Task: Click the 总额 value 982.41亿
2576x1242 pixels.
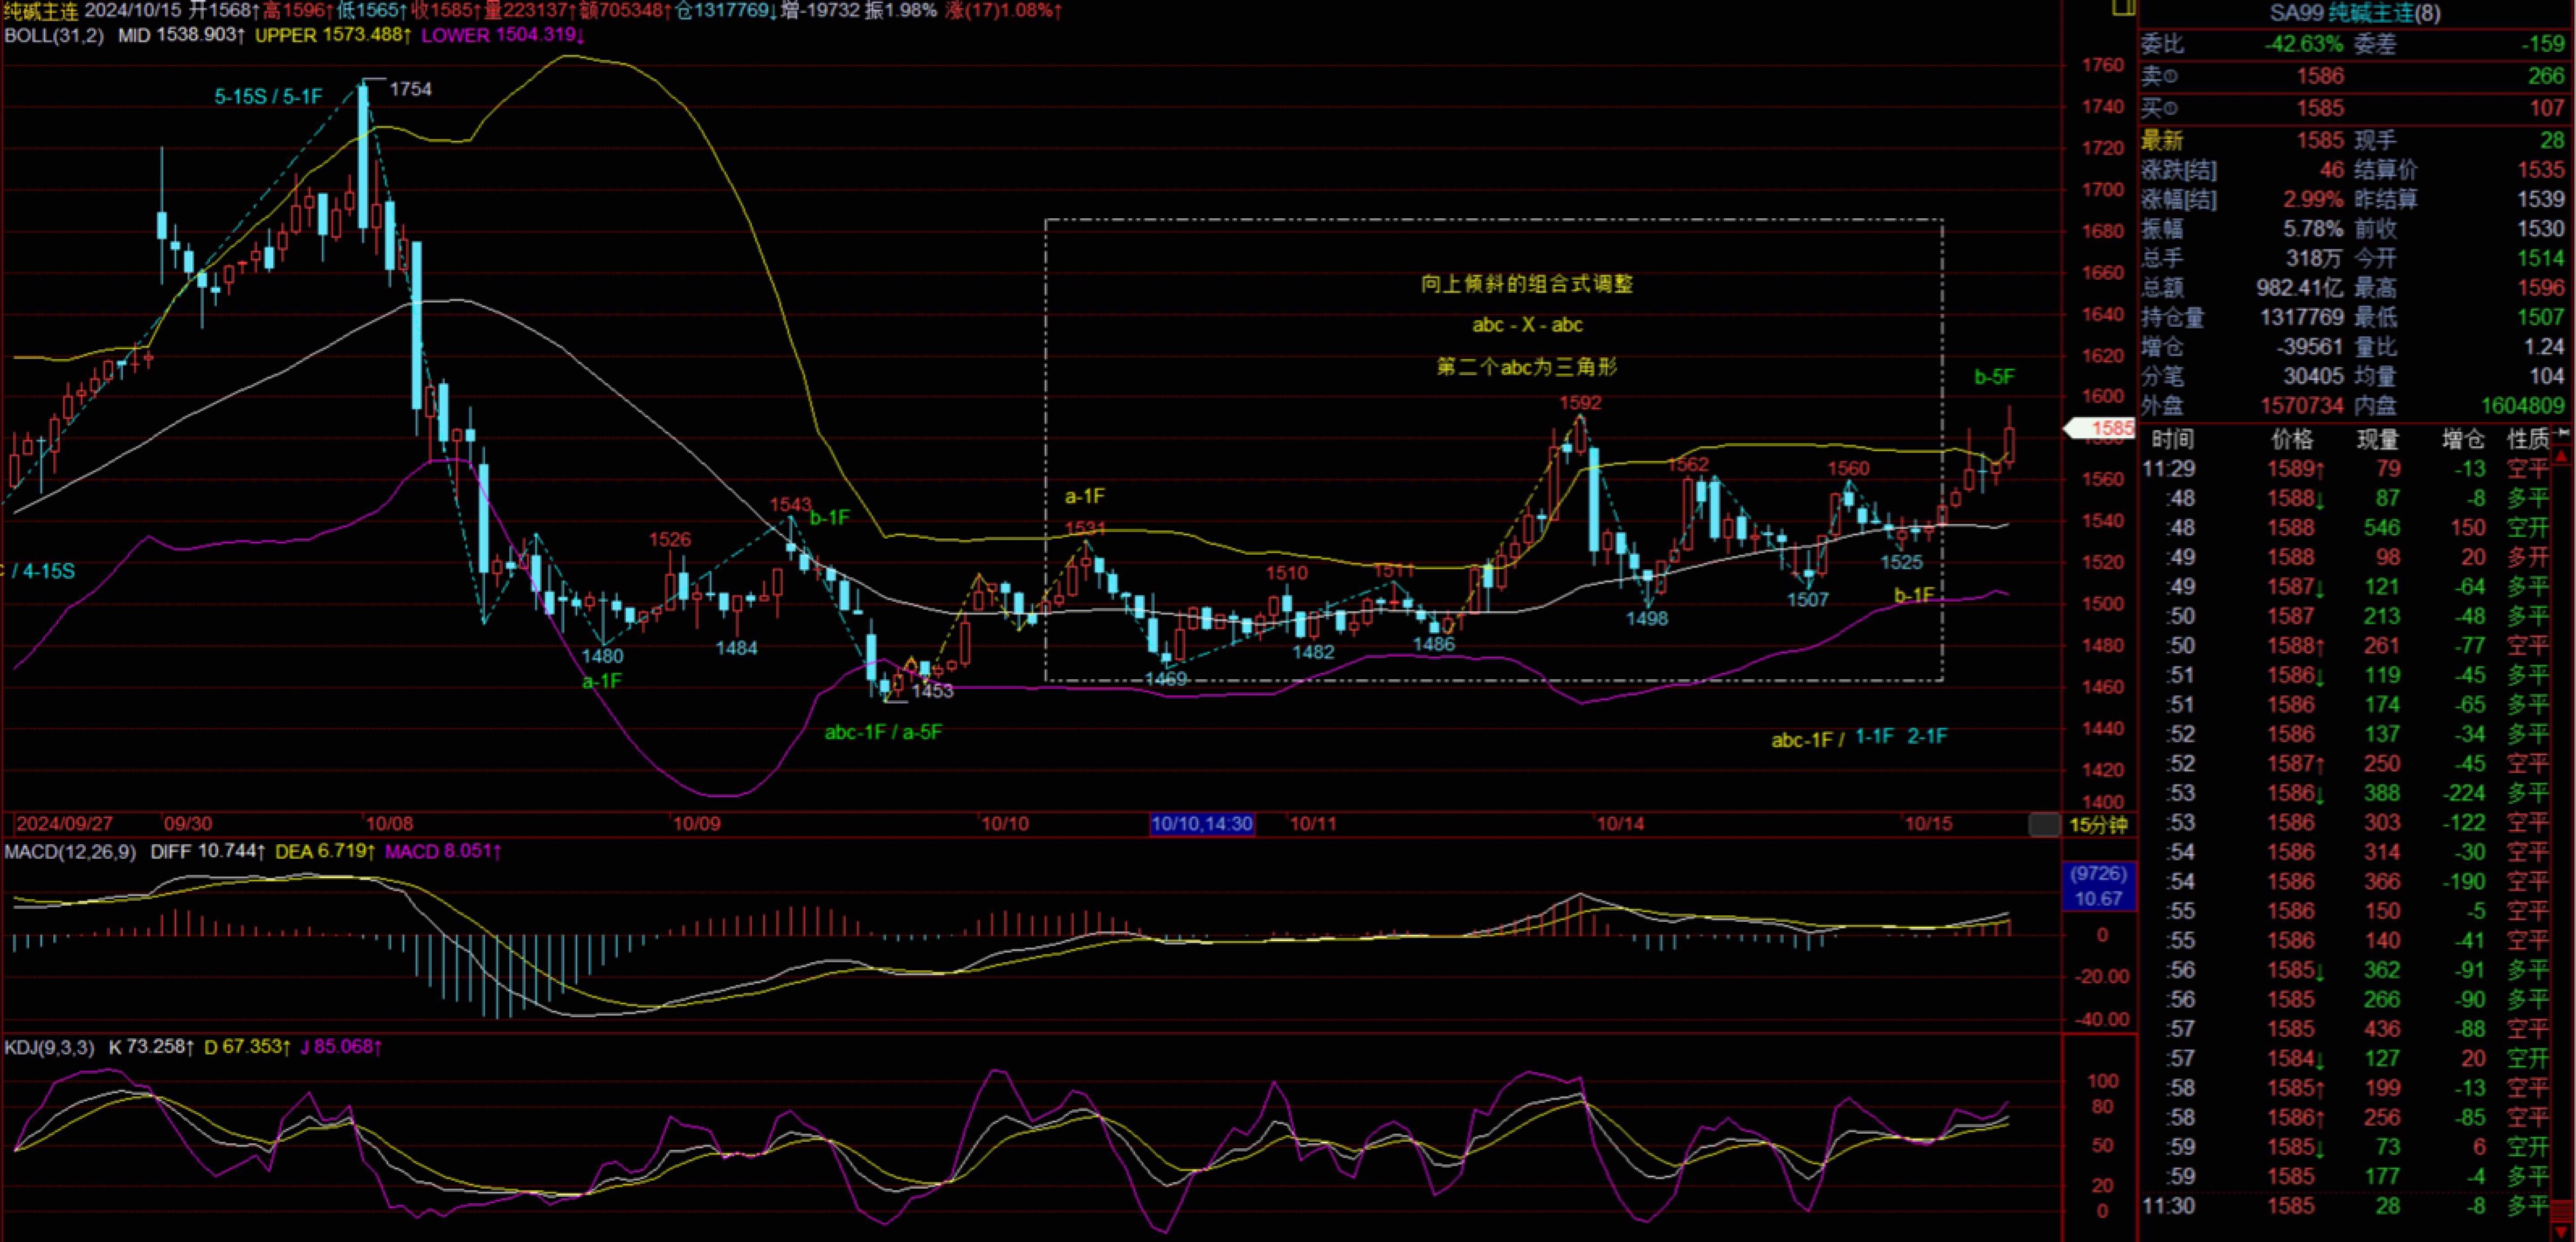Action: click(x=2299, y=288)
